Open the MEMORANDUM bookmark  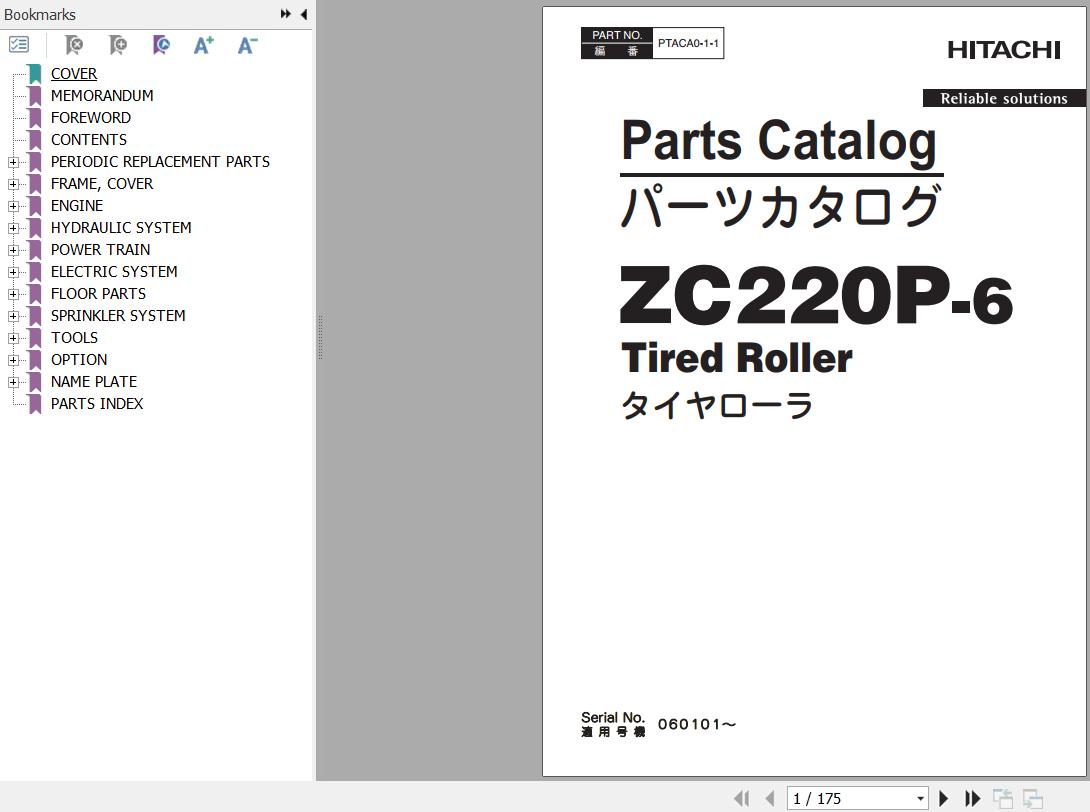(102, 96)
